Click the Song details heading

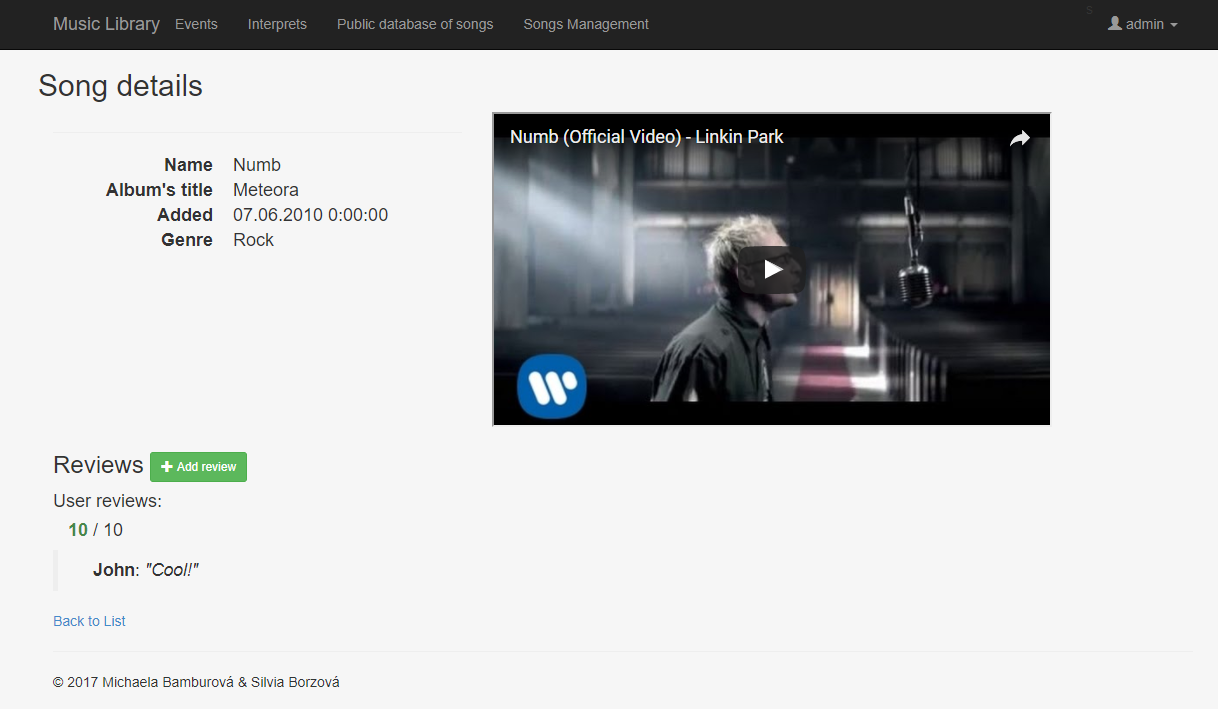pos(120,86)
